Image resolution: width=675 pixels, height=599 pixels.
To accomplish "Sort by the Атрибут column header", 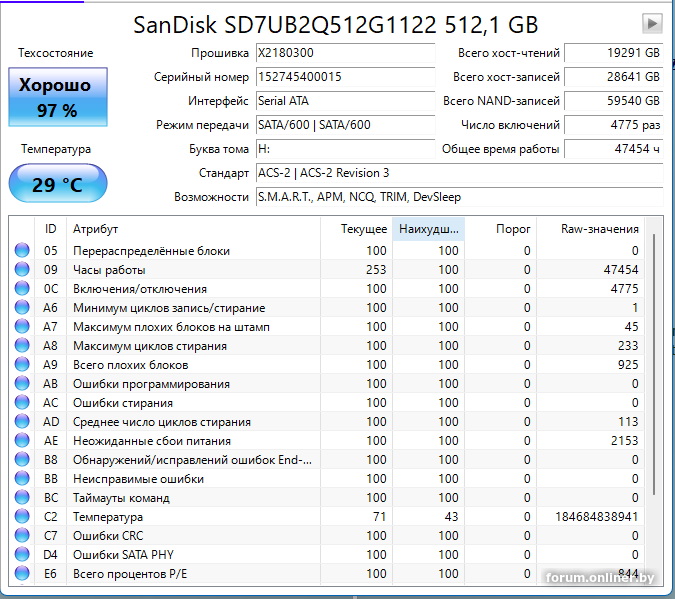I will 193,229.
